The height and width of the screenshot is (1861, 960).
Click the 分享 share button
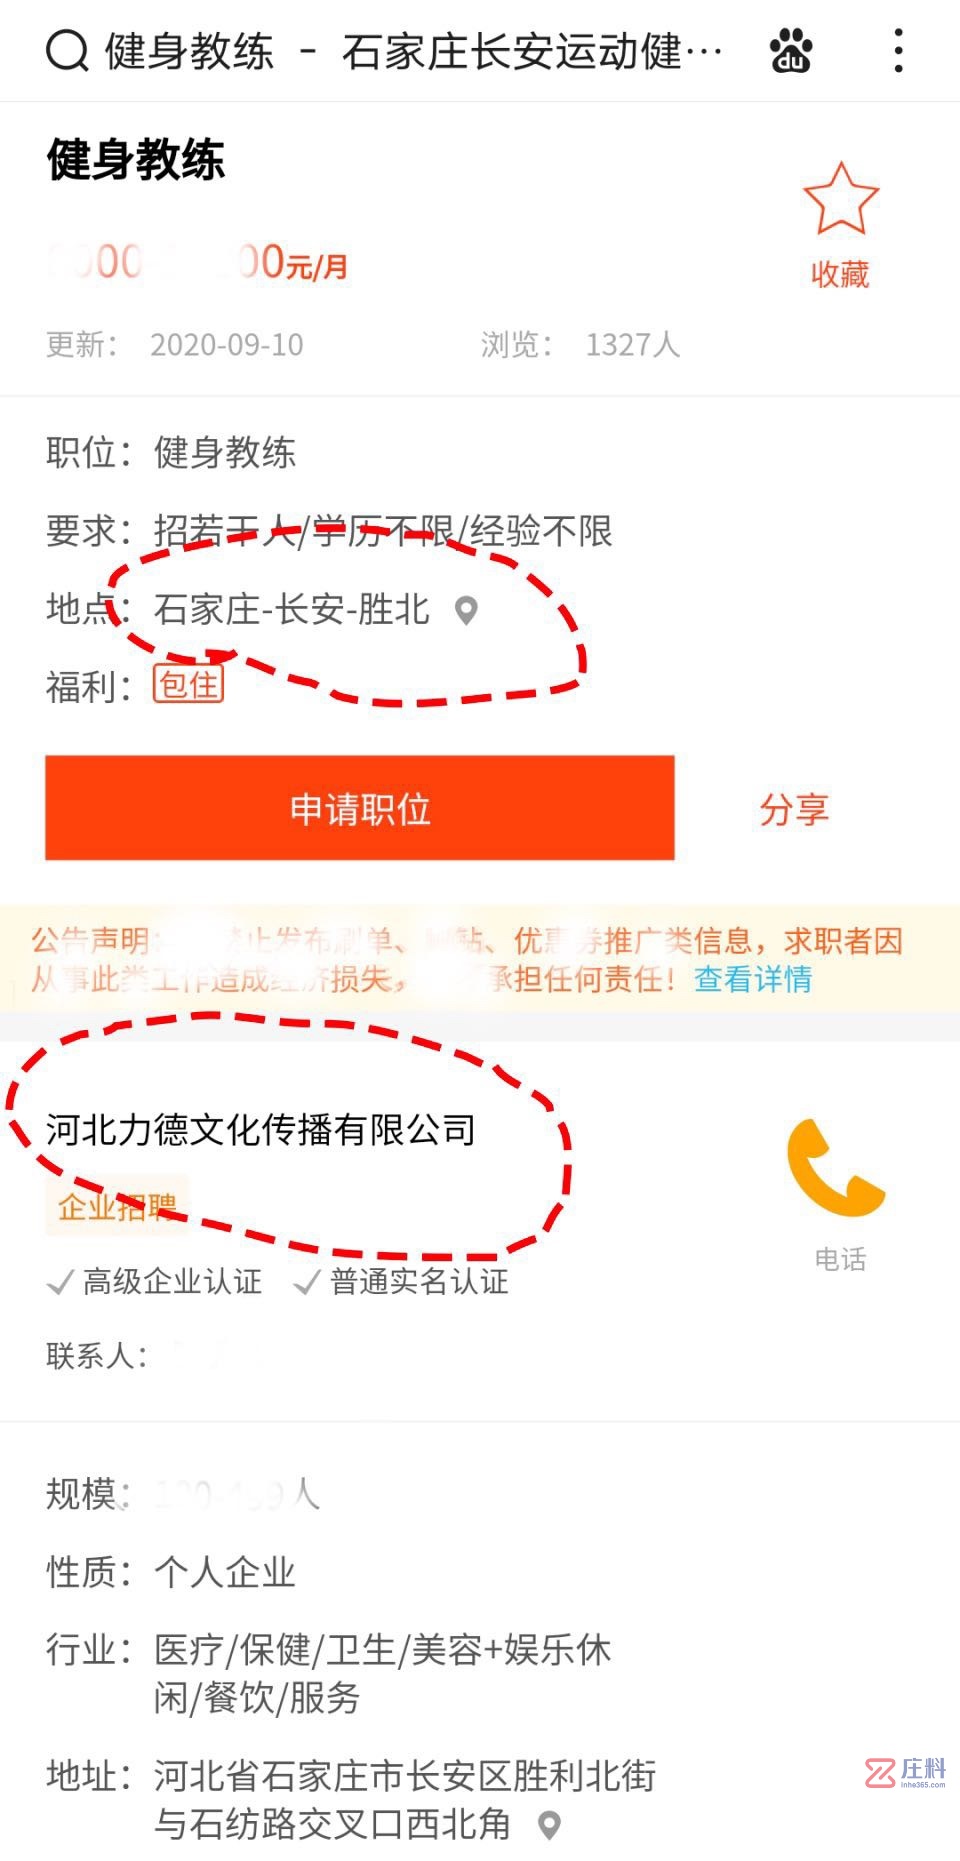(794, 809)
